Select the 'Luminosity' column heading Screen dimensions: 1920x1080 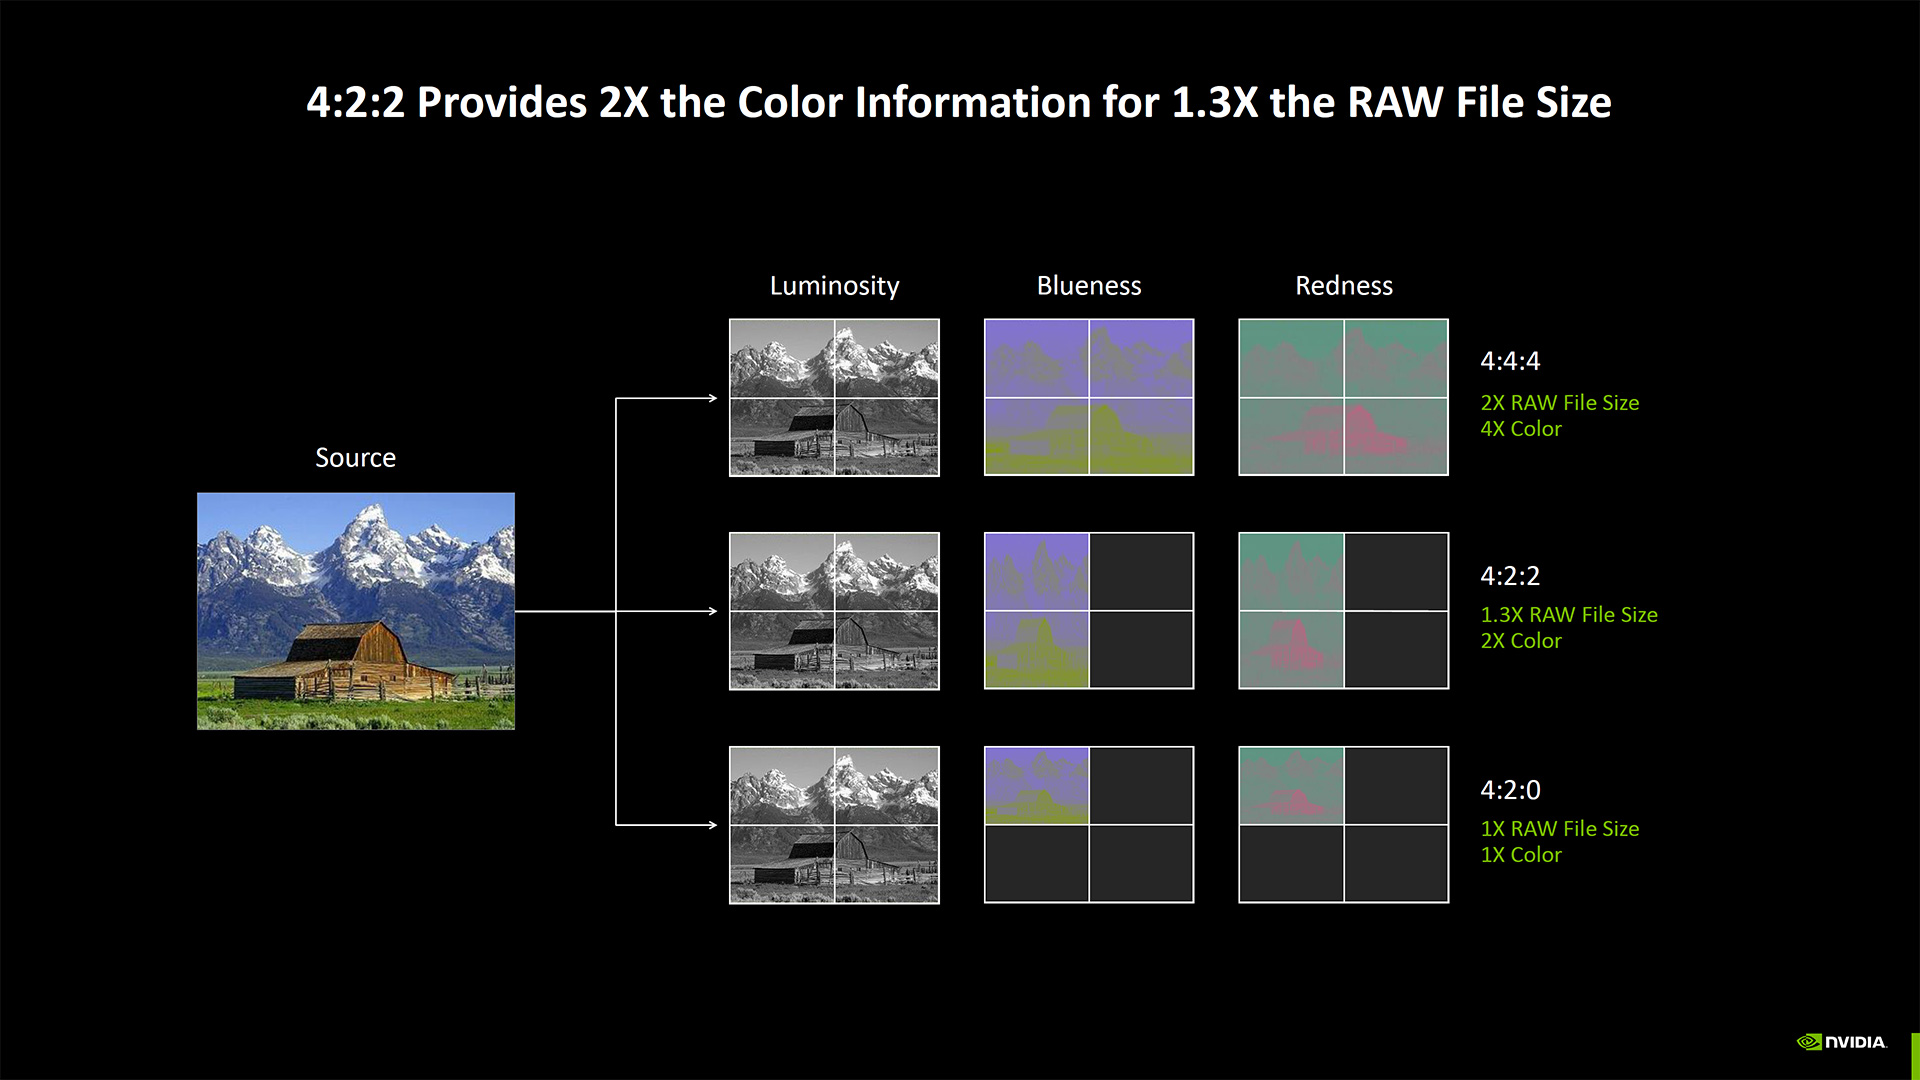[834, 286]
